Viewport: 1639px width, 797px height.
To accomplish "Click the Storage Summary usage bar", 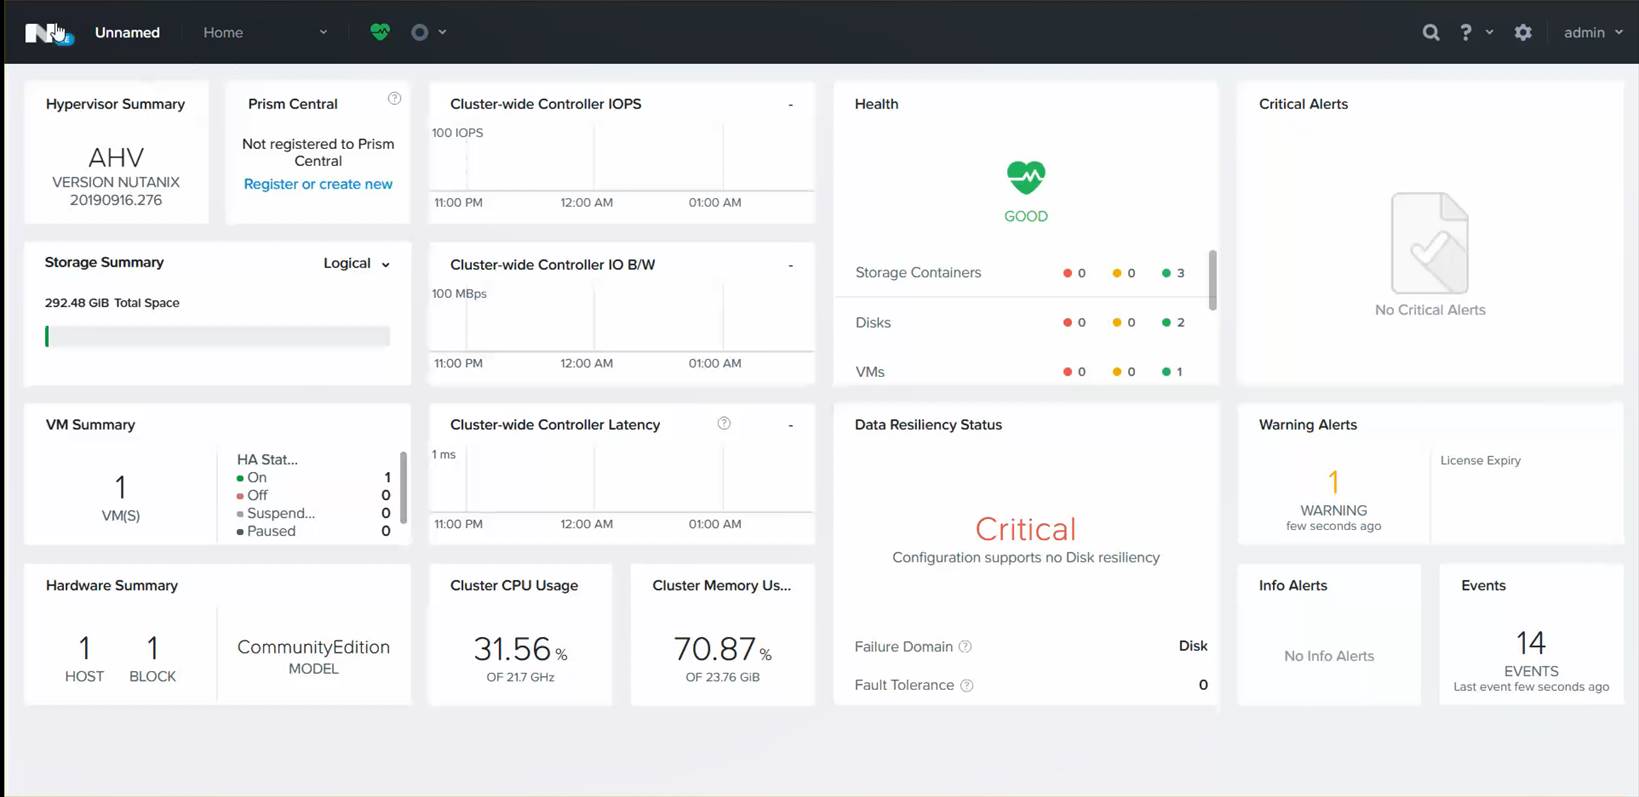I will coord(217,337).
